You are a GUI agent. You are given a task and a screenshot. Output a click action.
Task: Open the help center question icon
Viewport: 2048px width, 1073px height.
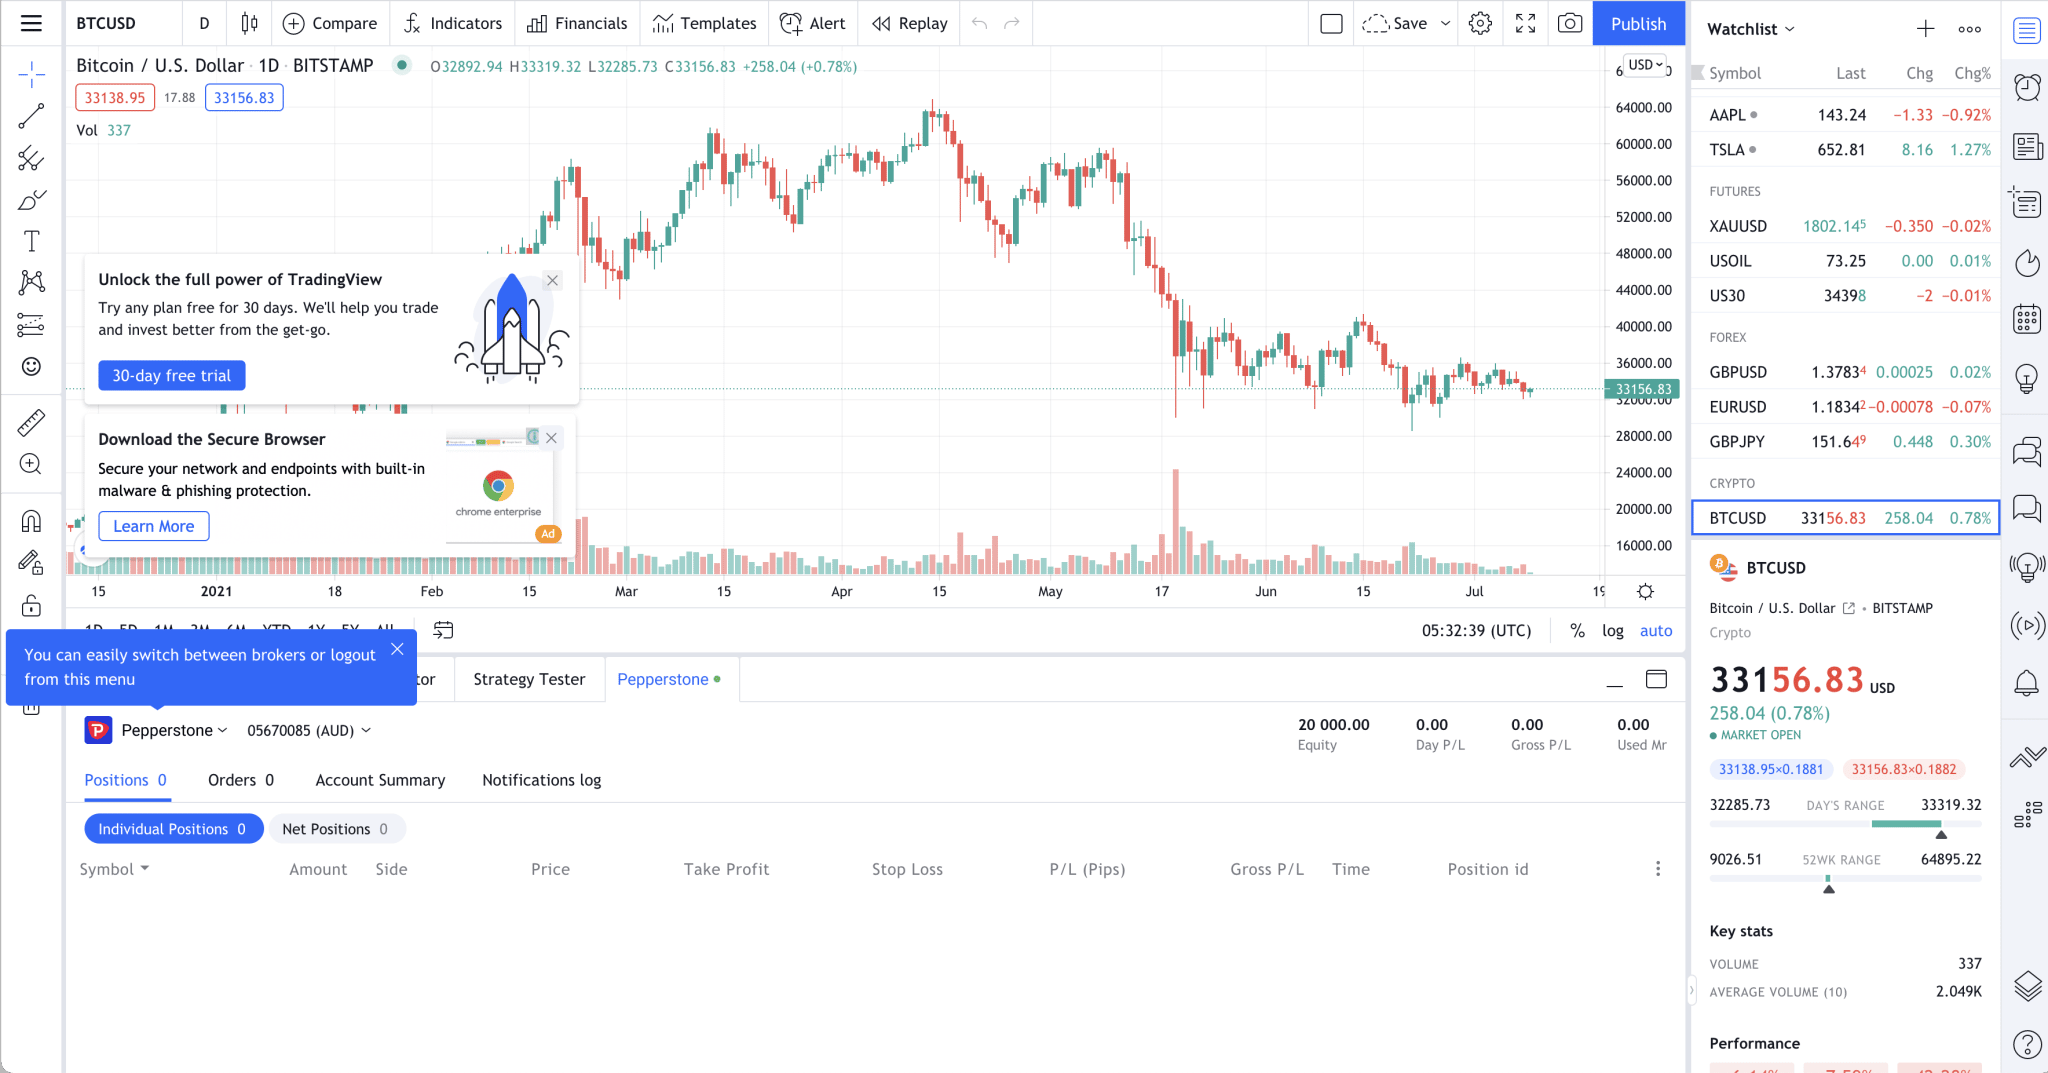point(2027,1044)
